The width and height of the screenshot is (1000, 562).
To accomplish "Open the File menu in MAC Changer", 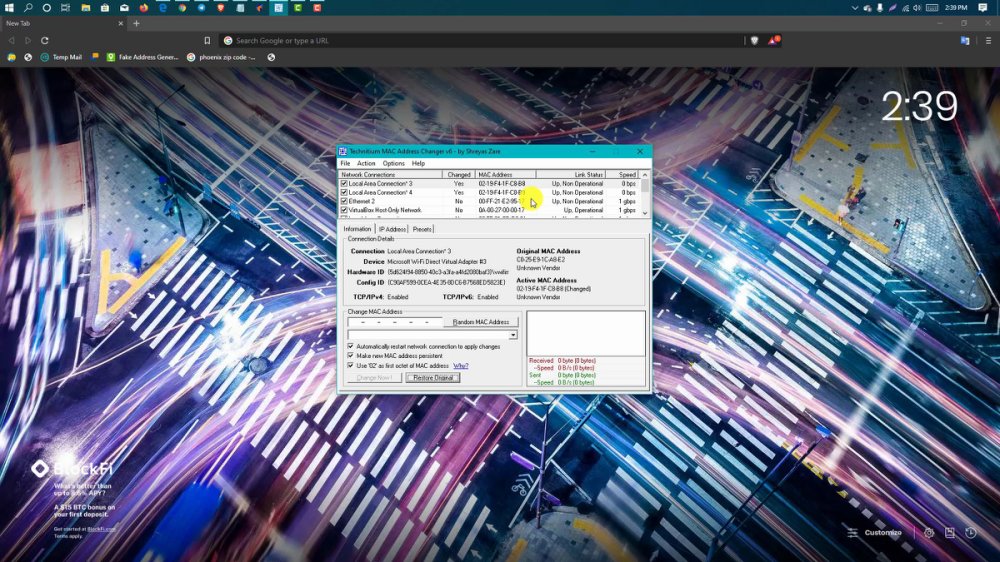I will tap(345, 163).
